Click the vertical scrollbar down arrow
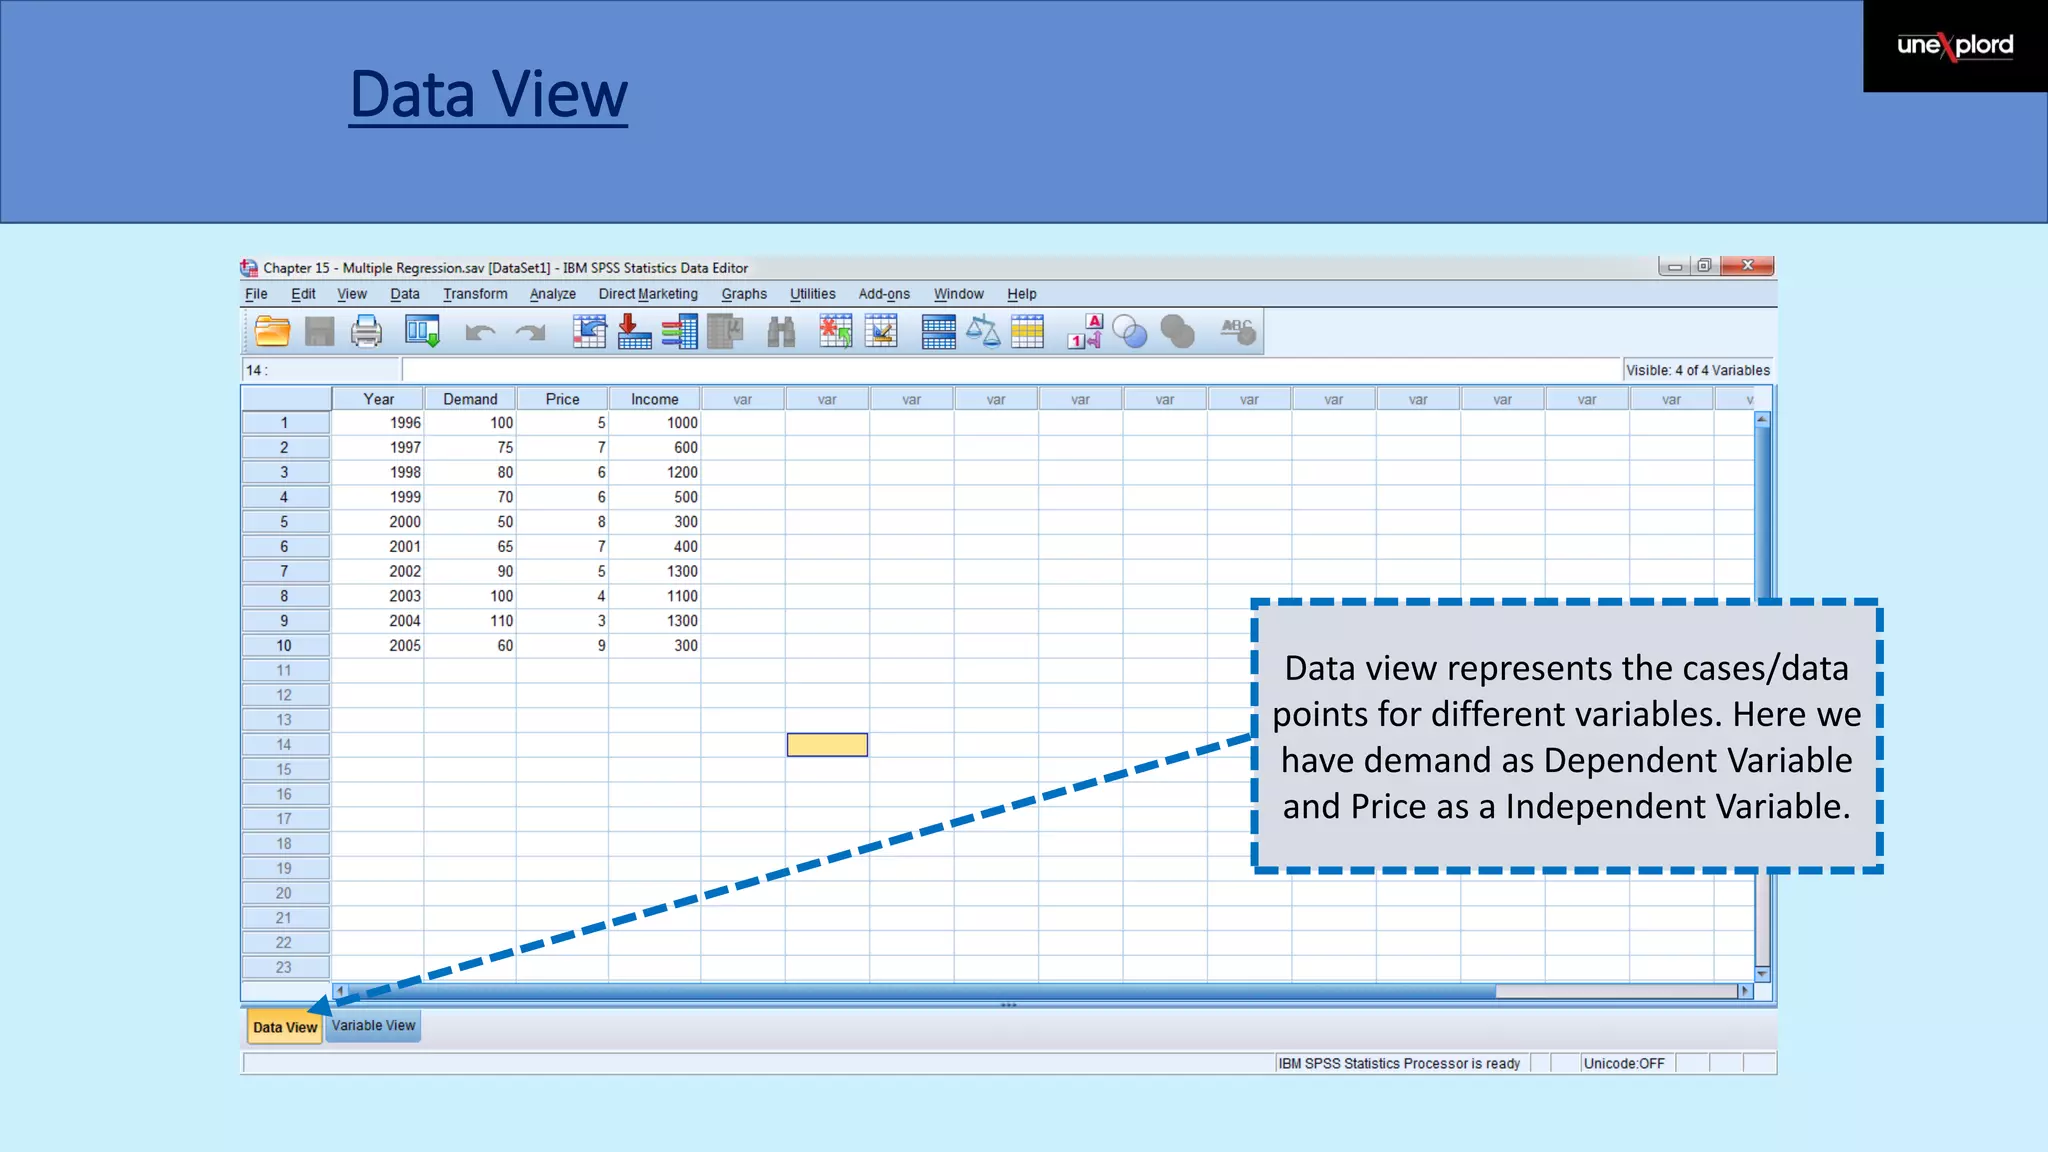The width and height of the screenshot is (2048, 1152). pos(1762,974)
